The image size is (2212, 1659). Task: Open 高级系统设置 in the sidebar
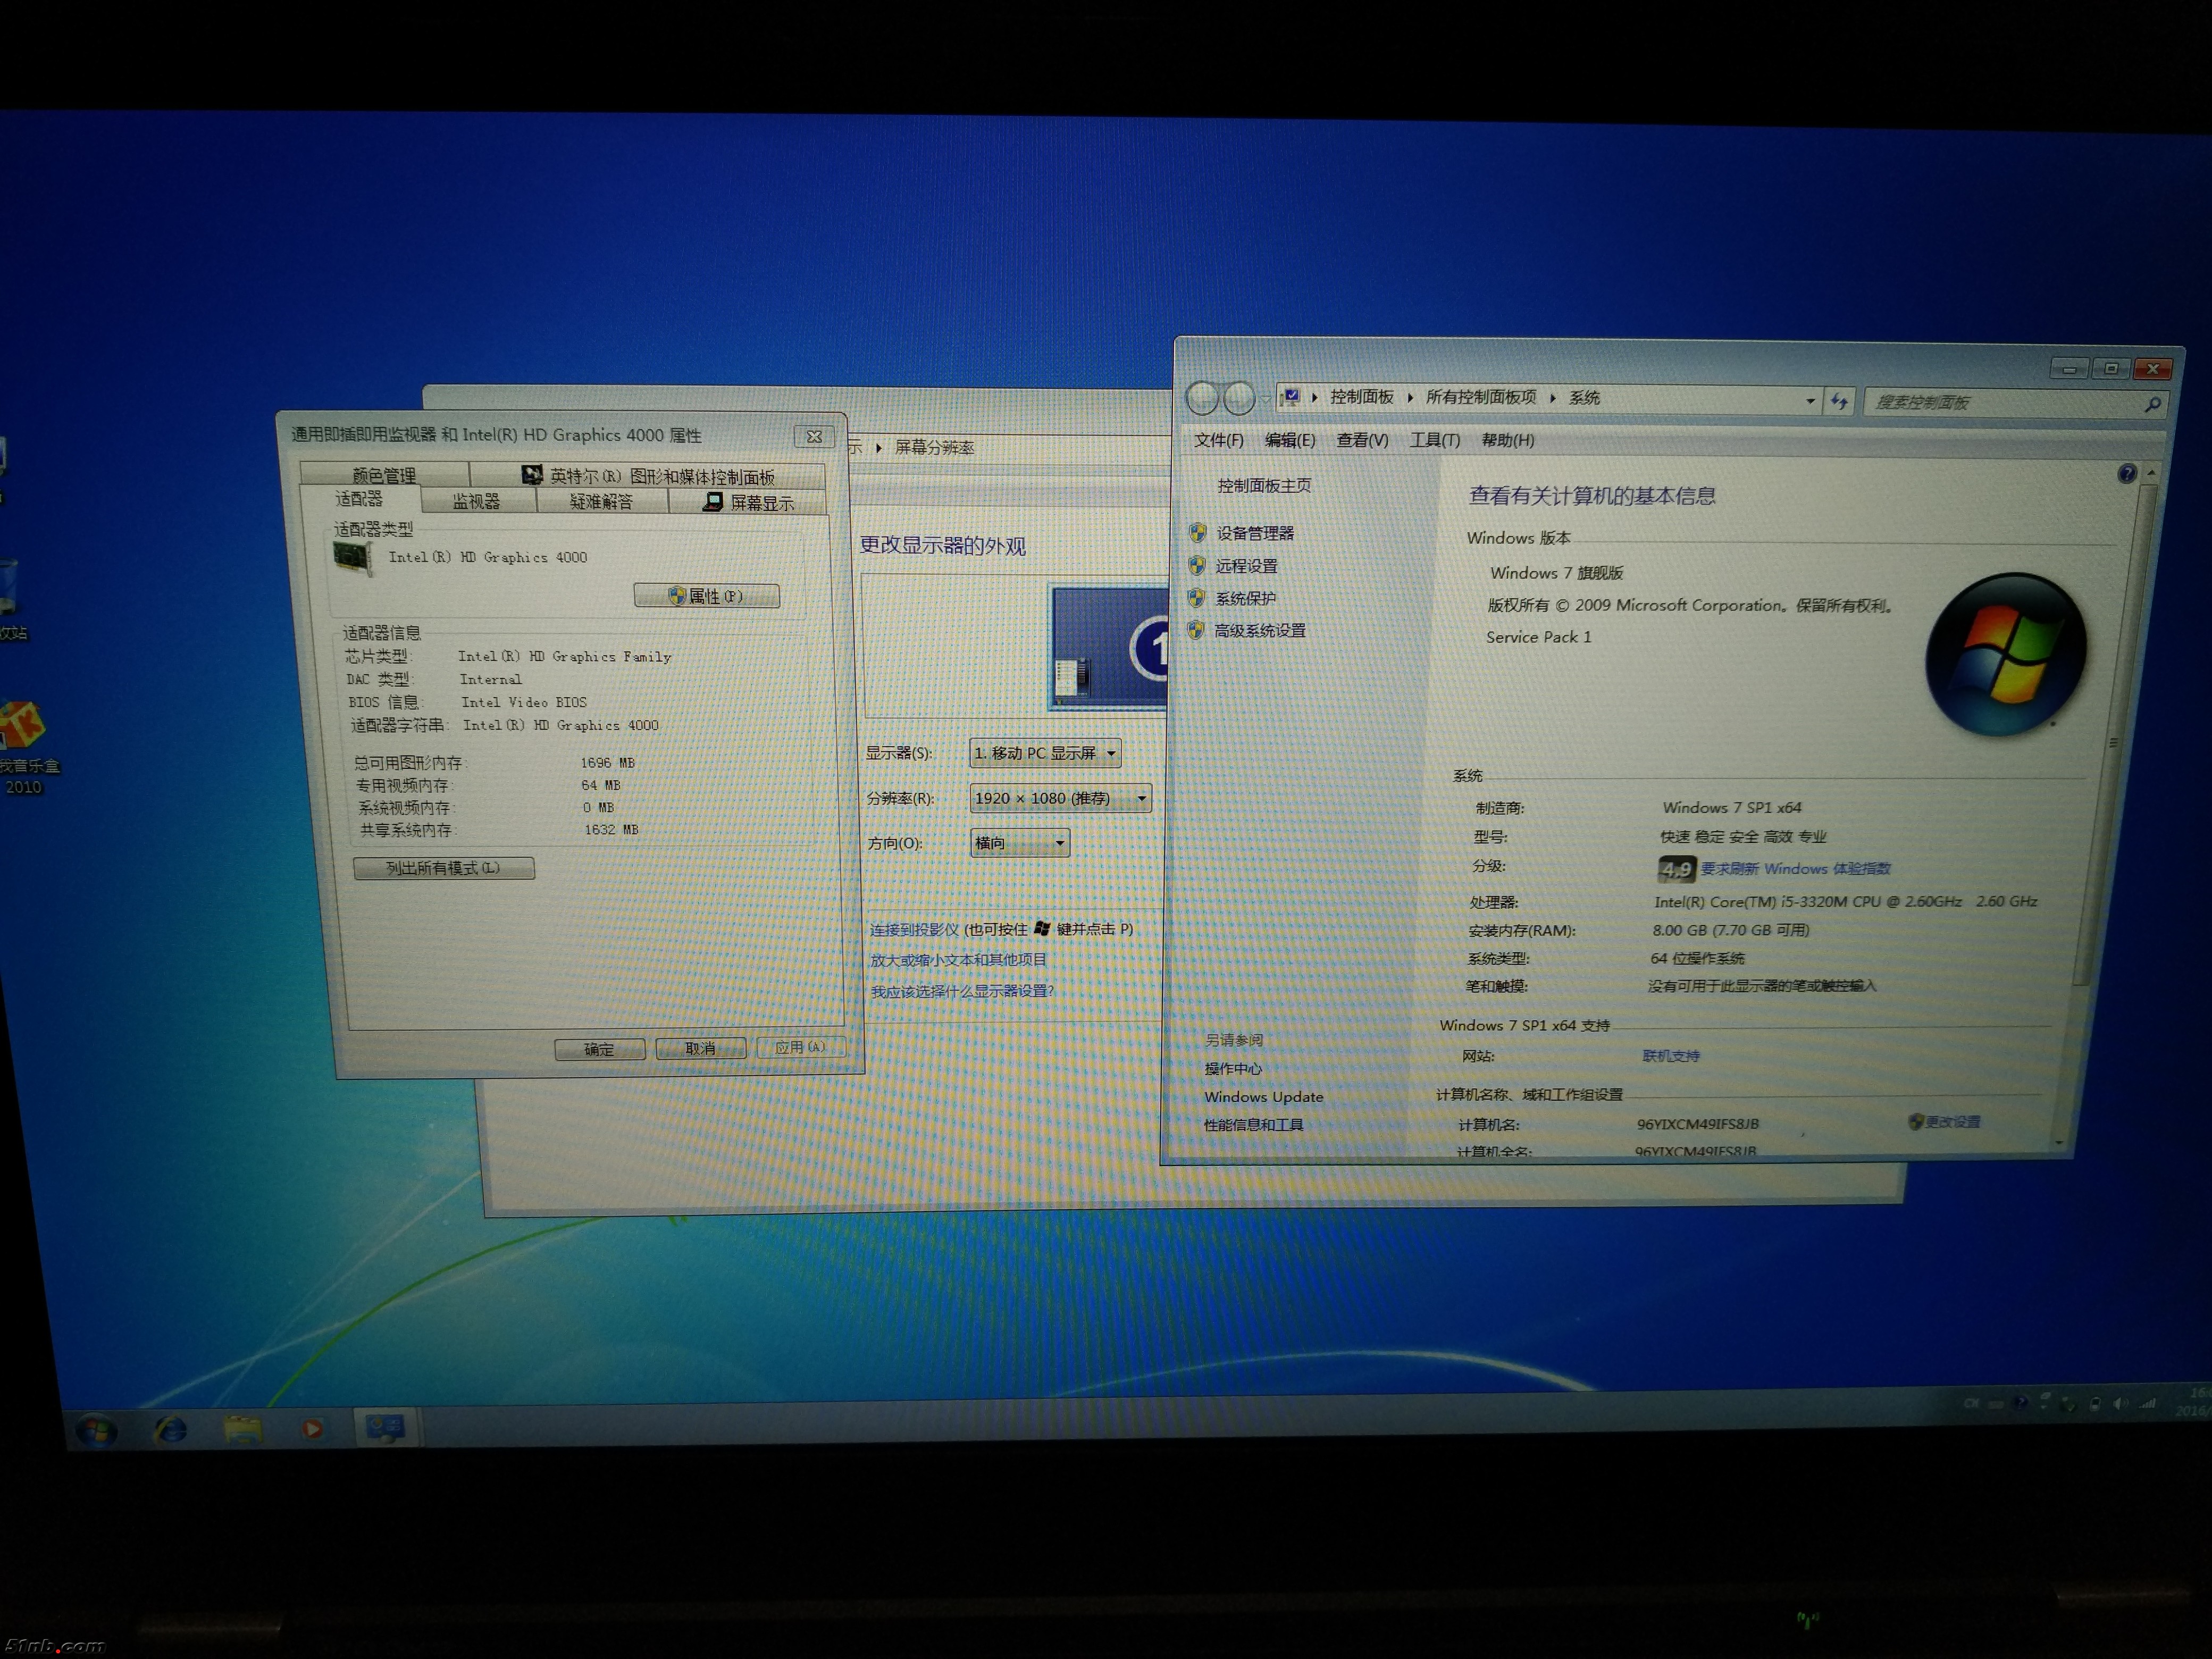1259,631
